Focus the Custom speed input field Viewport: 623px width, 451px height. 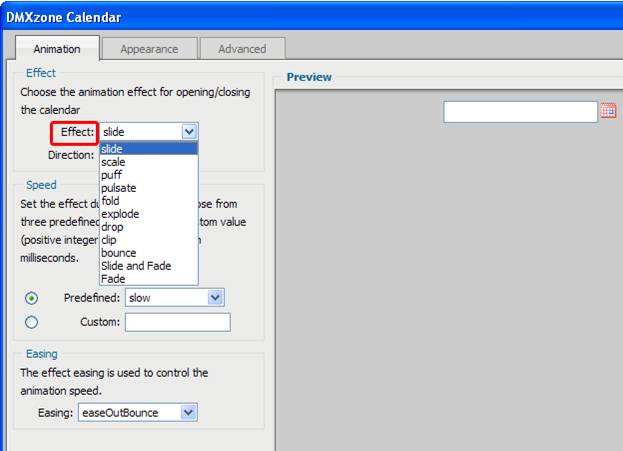point(178,322)
